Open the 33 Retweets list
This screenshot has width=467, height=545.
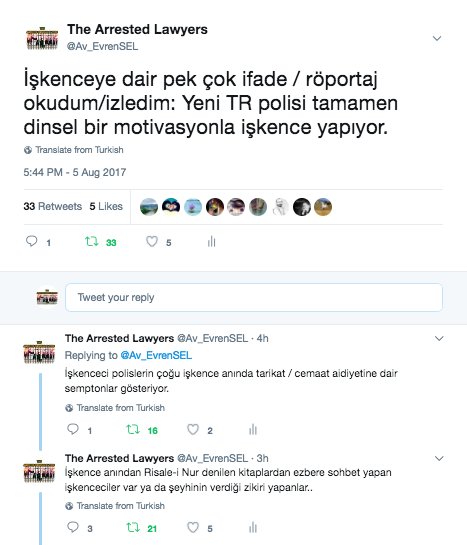(x=52, y=206)
